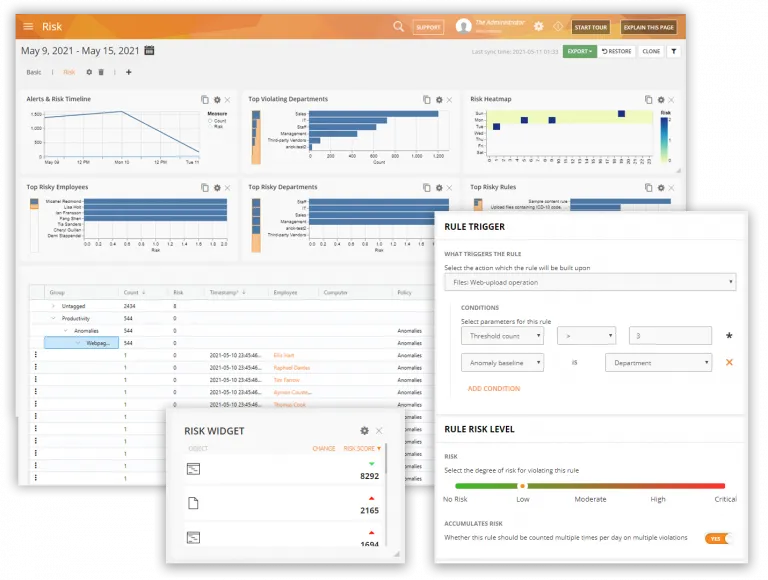
Task: Open the Anomaly baseline parameter dropdown
Action: click(502, 363)
